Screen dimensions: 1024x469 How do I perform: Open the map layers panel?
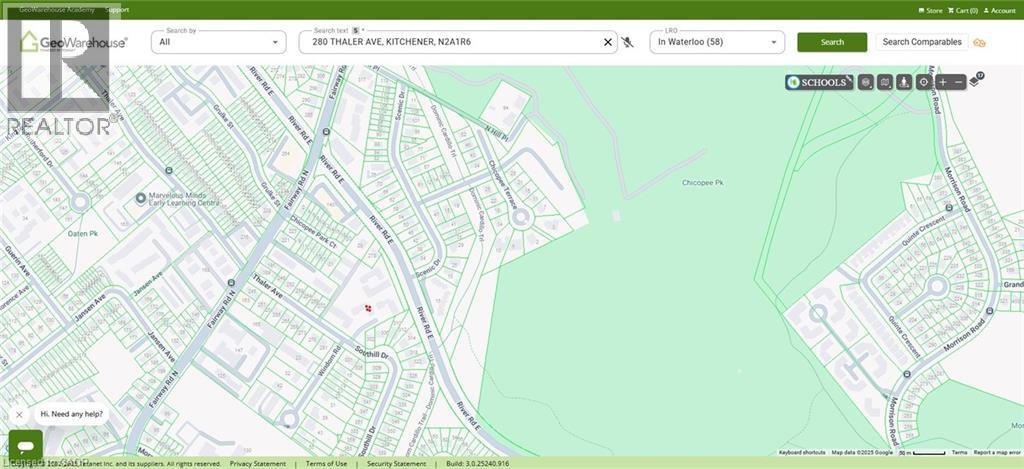976,81
